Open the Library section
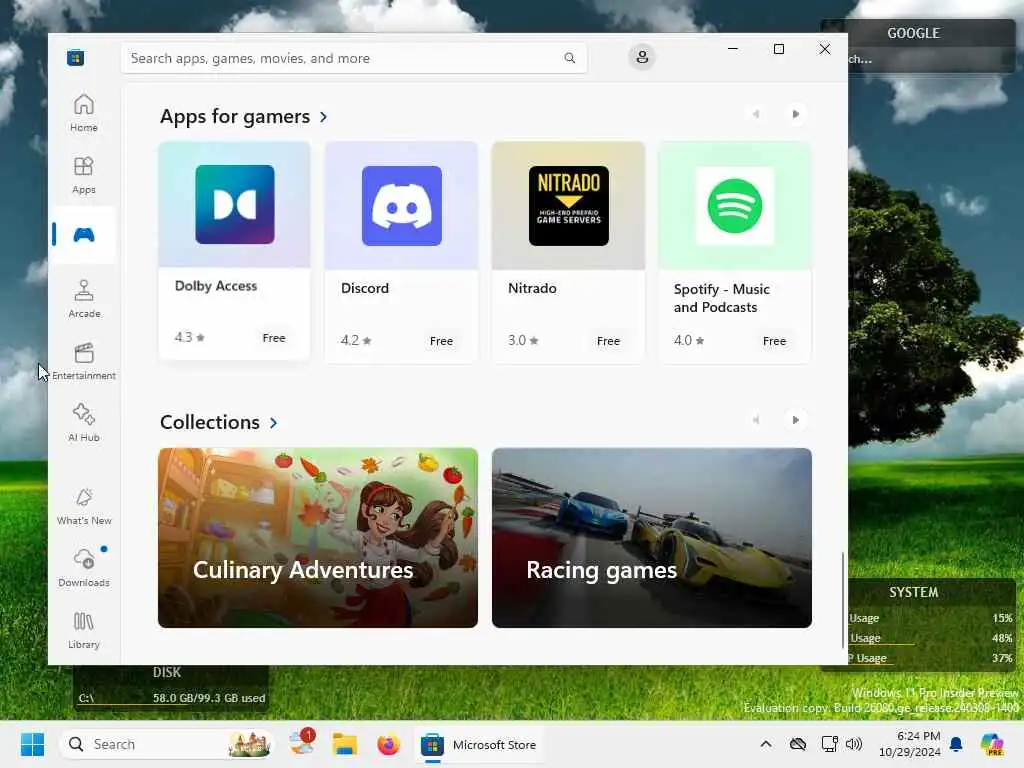 [84, 630]
